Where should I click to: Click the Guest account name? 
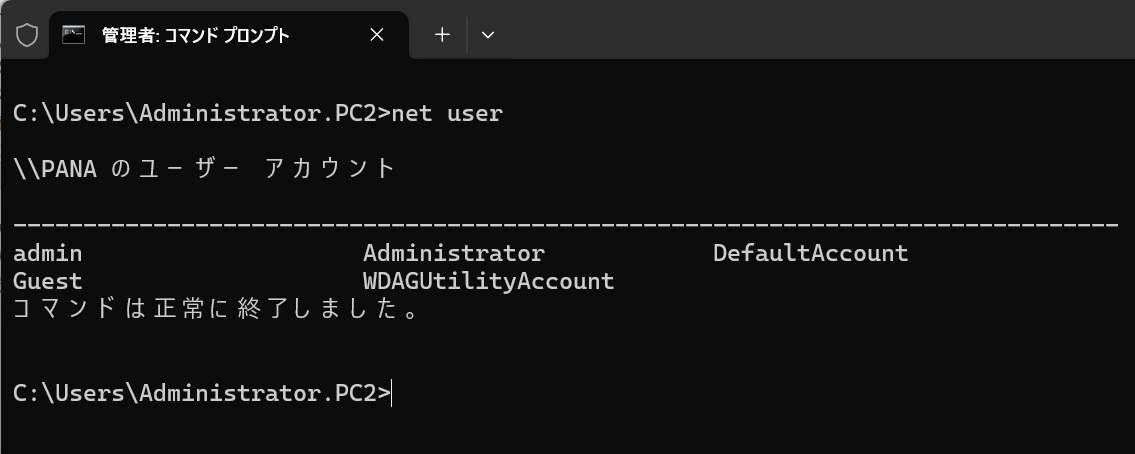tap(48, 282)
